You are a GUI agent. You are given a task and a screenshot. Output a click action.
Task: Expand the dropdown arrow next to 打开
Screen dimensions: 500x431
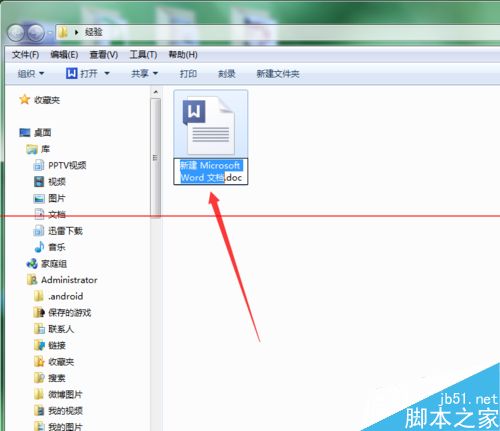(x=107, y=73)
